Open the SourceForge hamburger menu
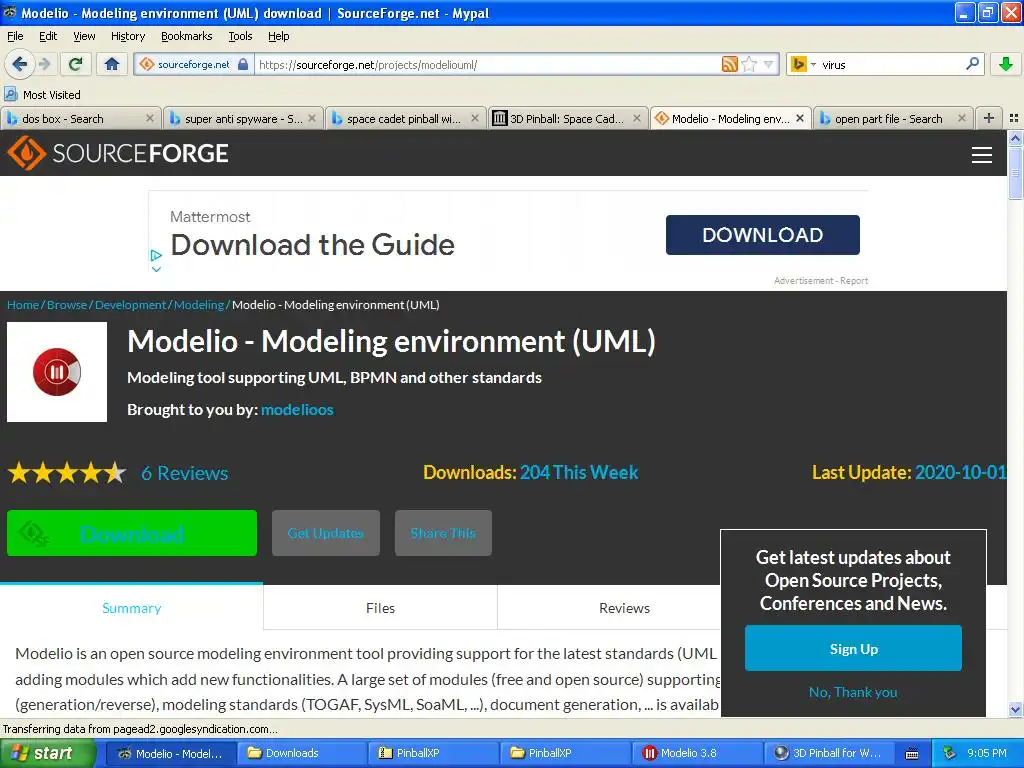This screenshot has height=768, width=1024. (x=982, y=155)
